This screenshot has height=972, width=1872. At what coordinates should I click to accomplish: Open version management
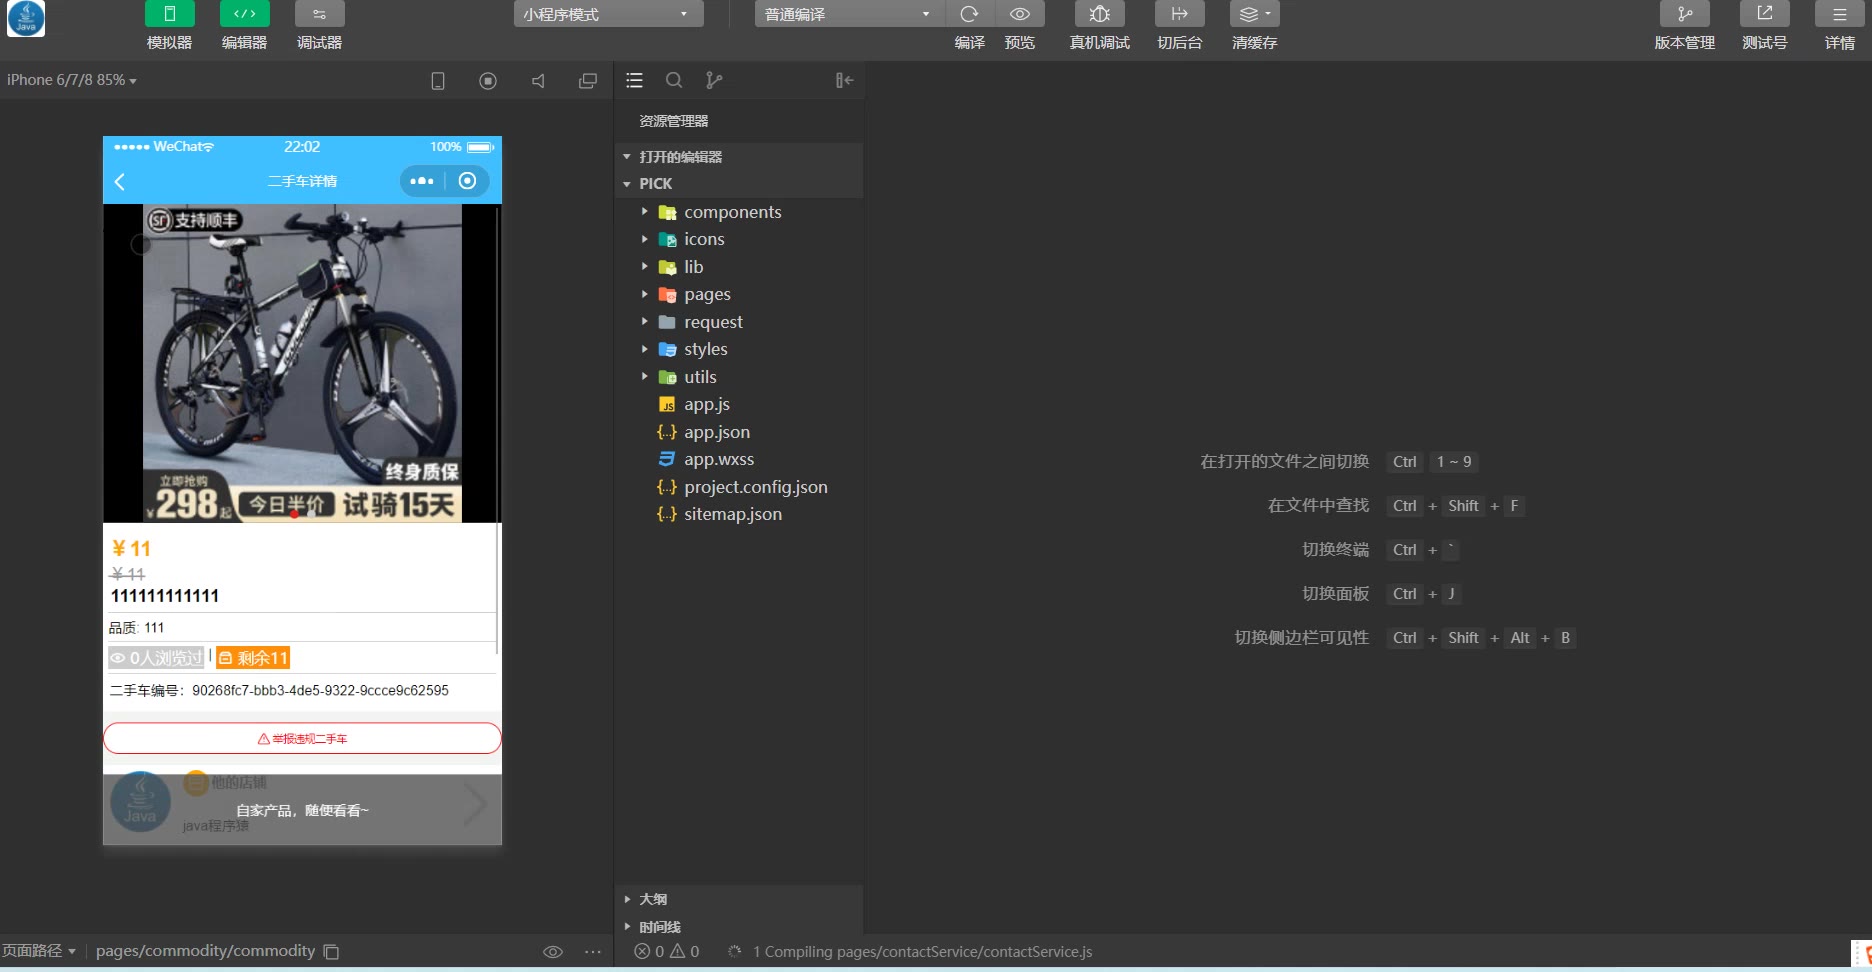coord(1684,14)
